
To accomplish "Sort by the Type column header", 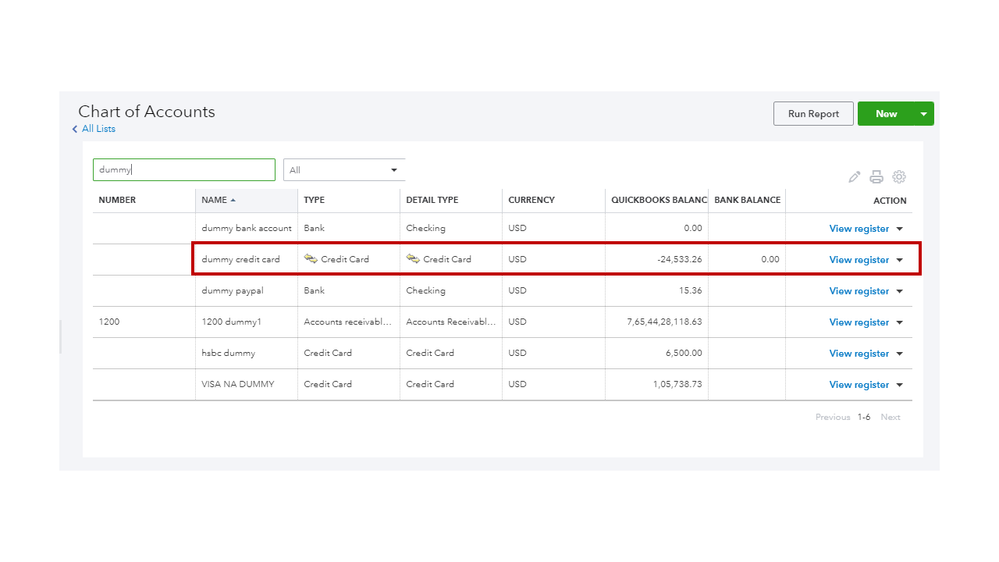I will [x=314, y=200].
